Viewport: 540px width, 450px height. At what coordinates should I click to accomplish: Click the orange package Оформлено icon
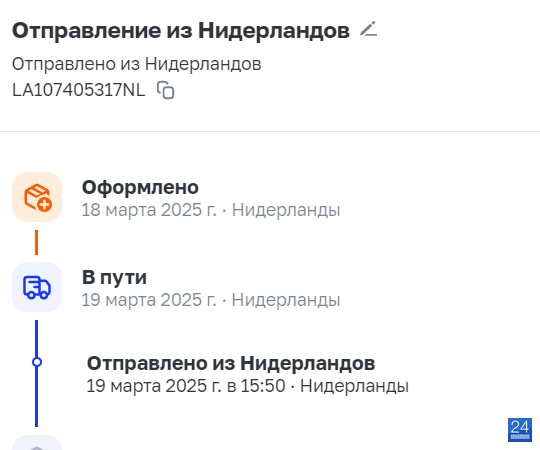click(37, 197)
